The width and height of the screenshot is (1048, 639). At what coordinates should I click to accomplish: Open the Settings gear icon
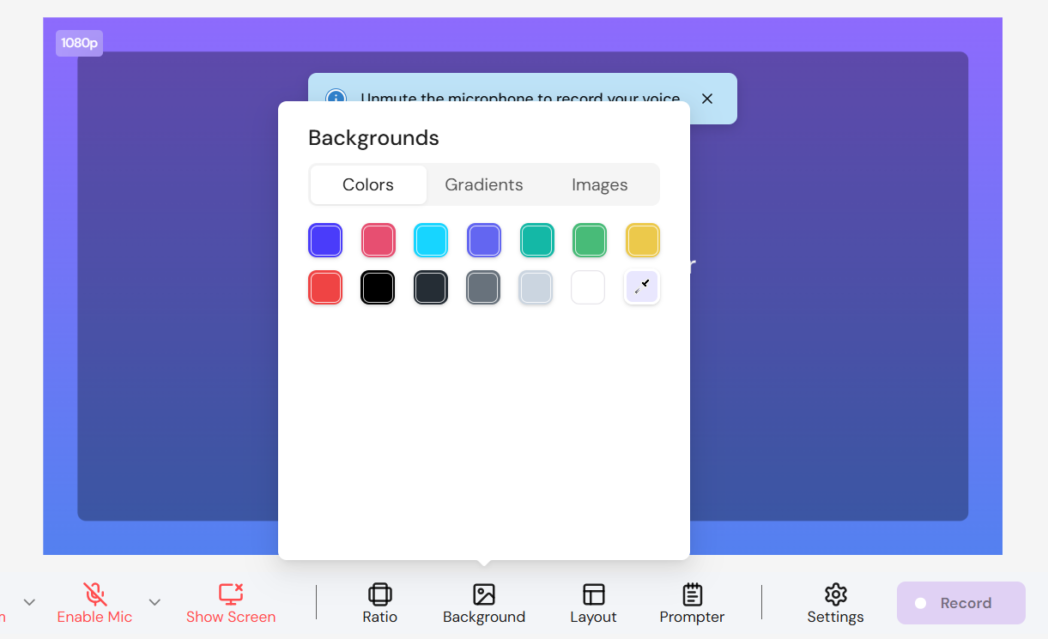tap(835, 592)
